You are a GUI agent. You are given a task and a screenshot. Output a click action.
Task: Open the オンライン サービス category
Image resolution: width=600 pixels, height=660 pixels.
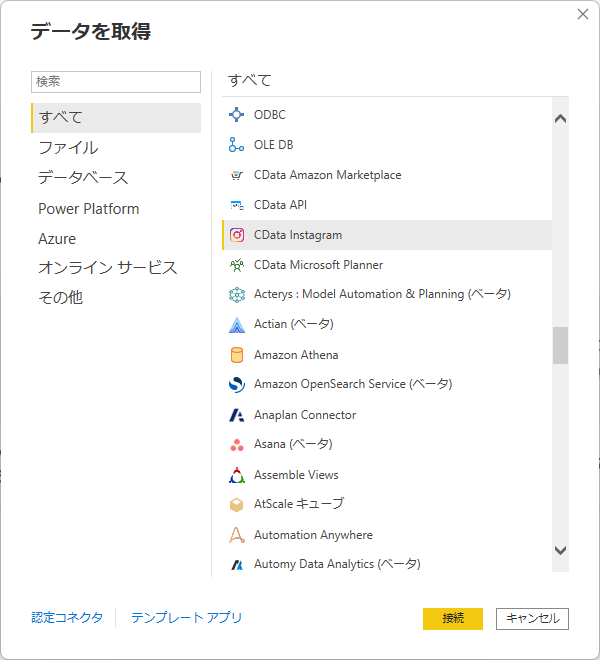pyautogui.click(x=107, y=268)
